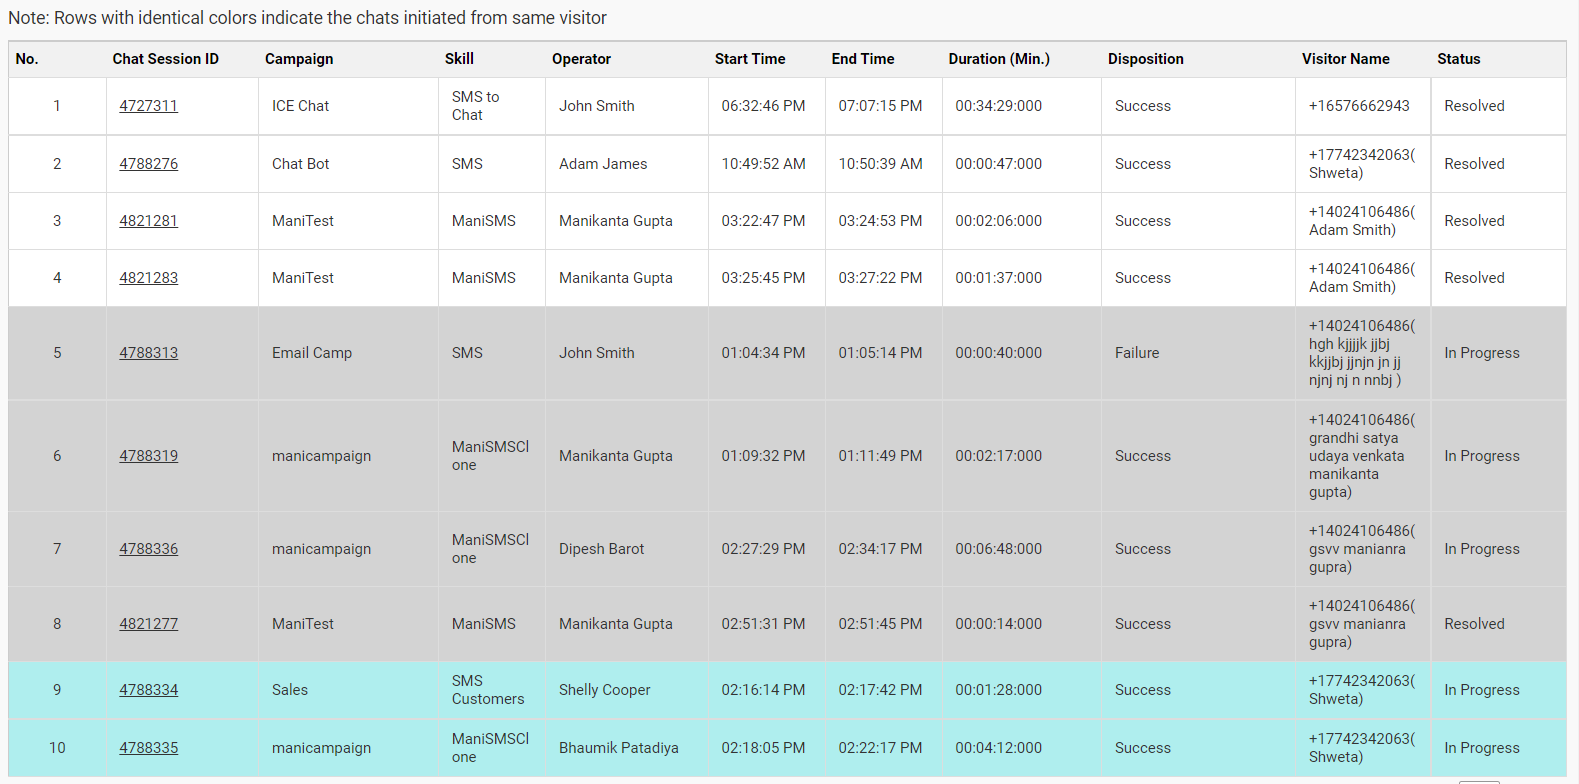Click the Operator column header
Viewport: 1579px width, 784px height.
coord(581,59)
